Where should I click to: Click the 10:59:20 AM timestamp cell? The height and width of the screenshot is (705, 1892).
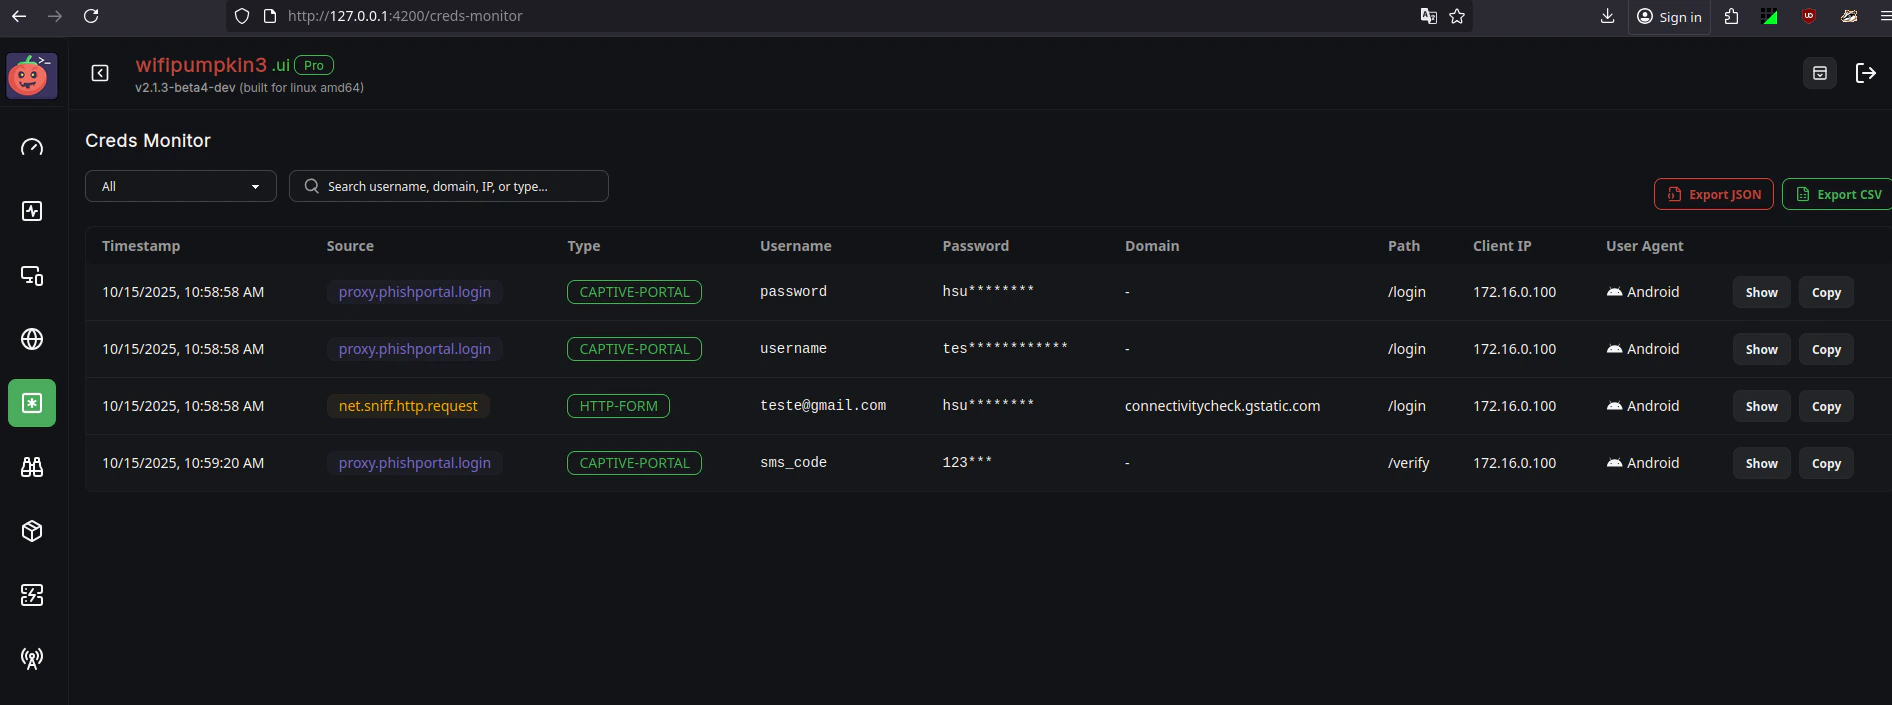pyautogui.click(x=183, y=463)
